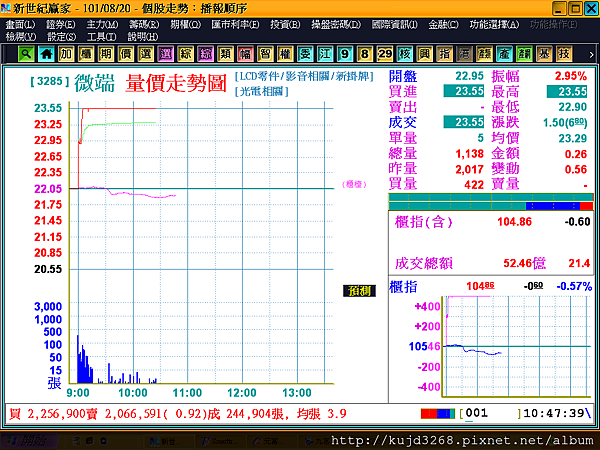Image resolution: width=600 pixels, height=450 pixels.
Task: Expand toolbar overflow arrow at right end
Action: click(591, 55)
